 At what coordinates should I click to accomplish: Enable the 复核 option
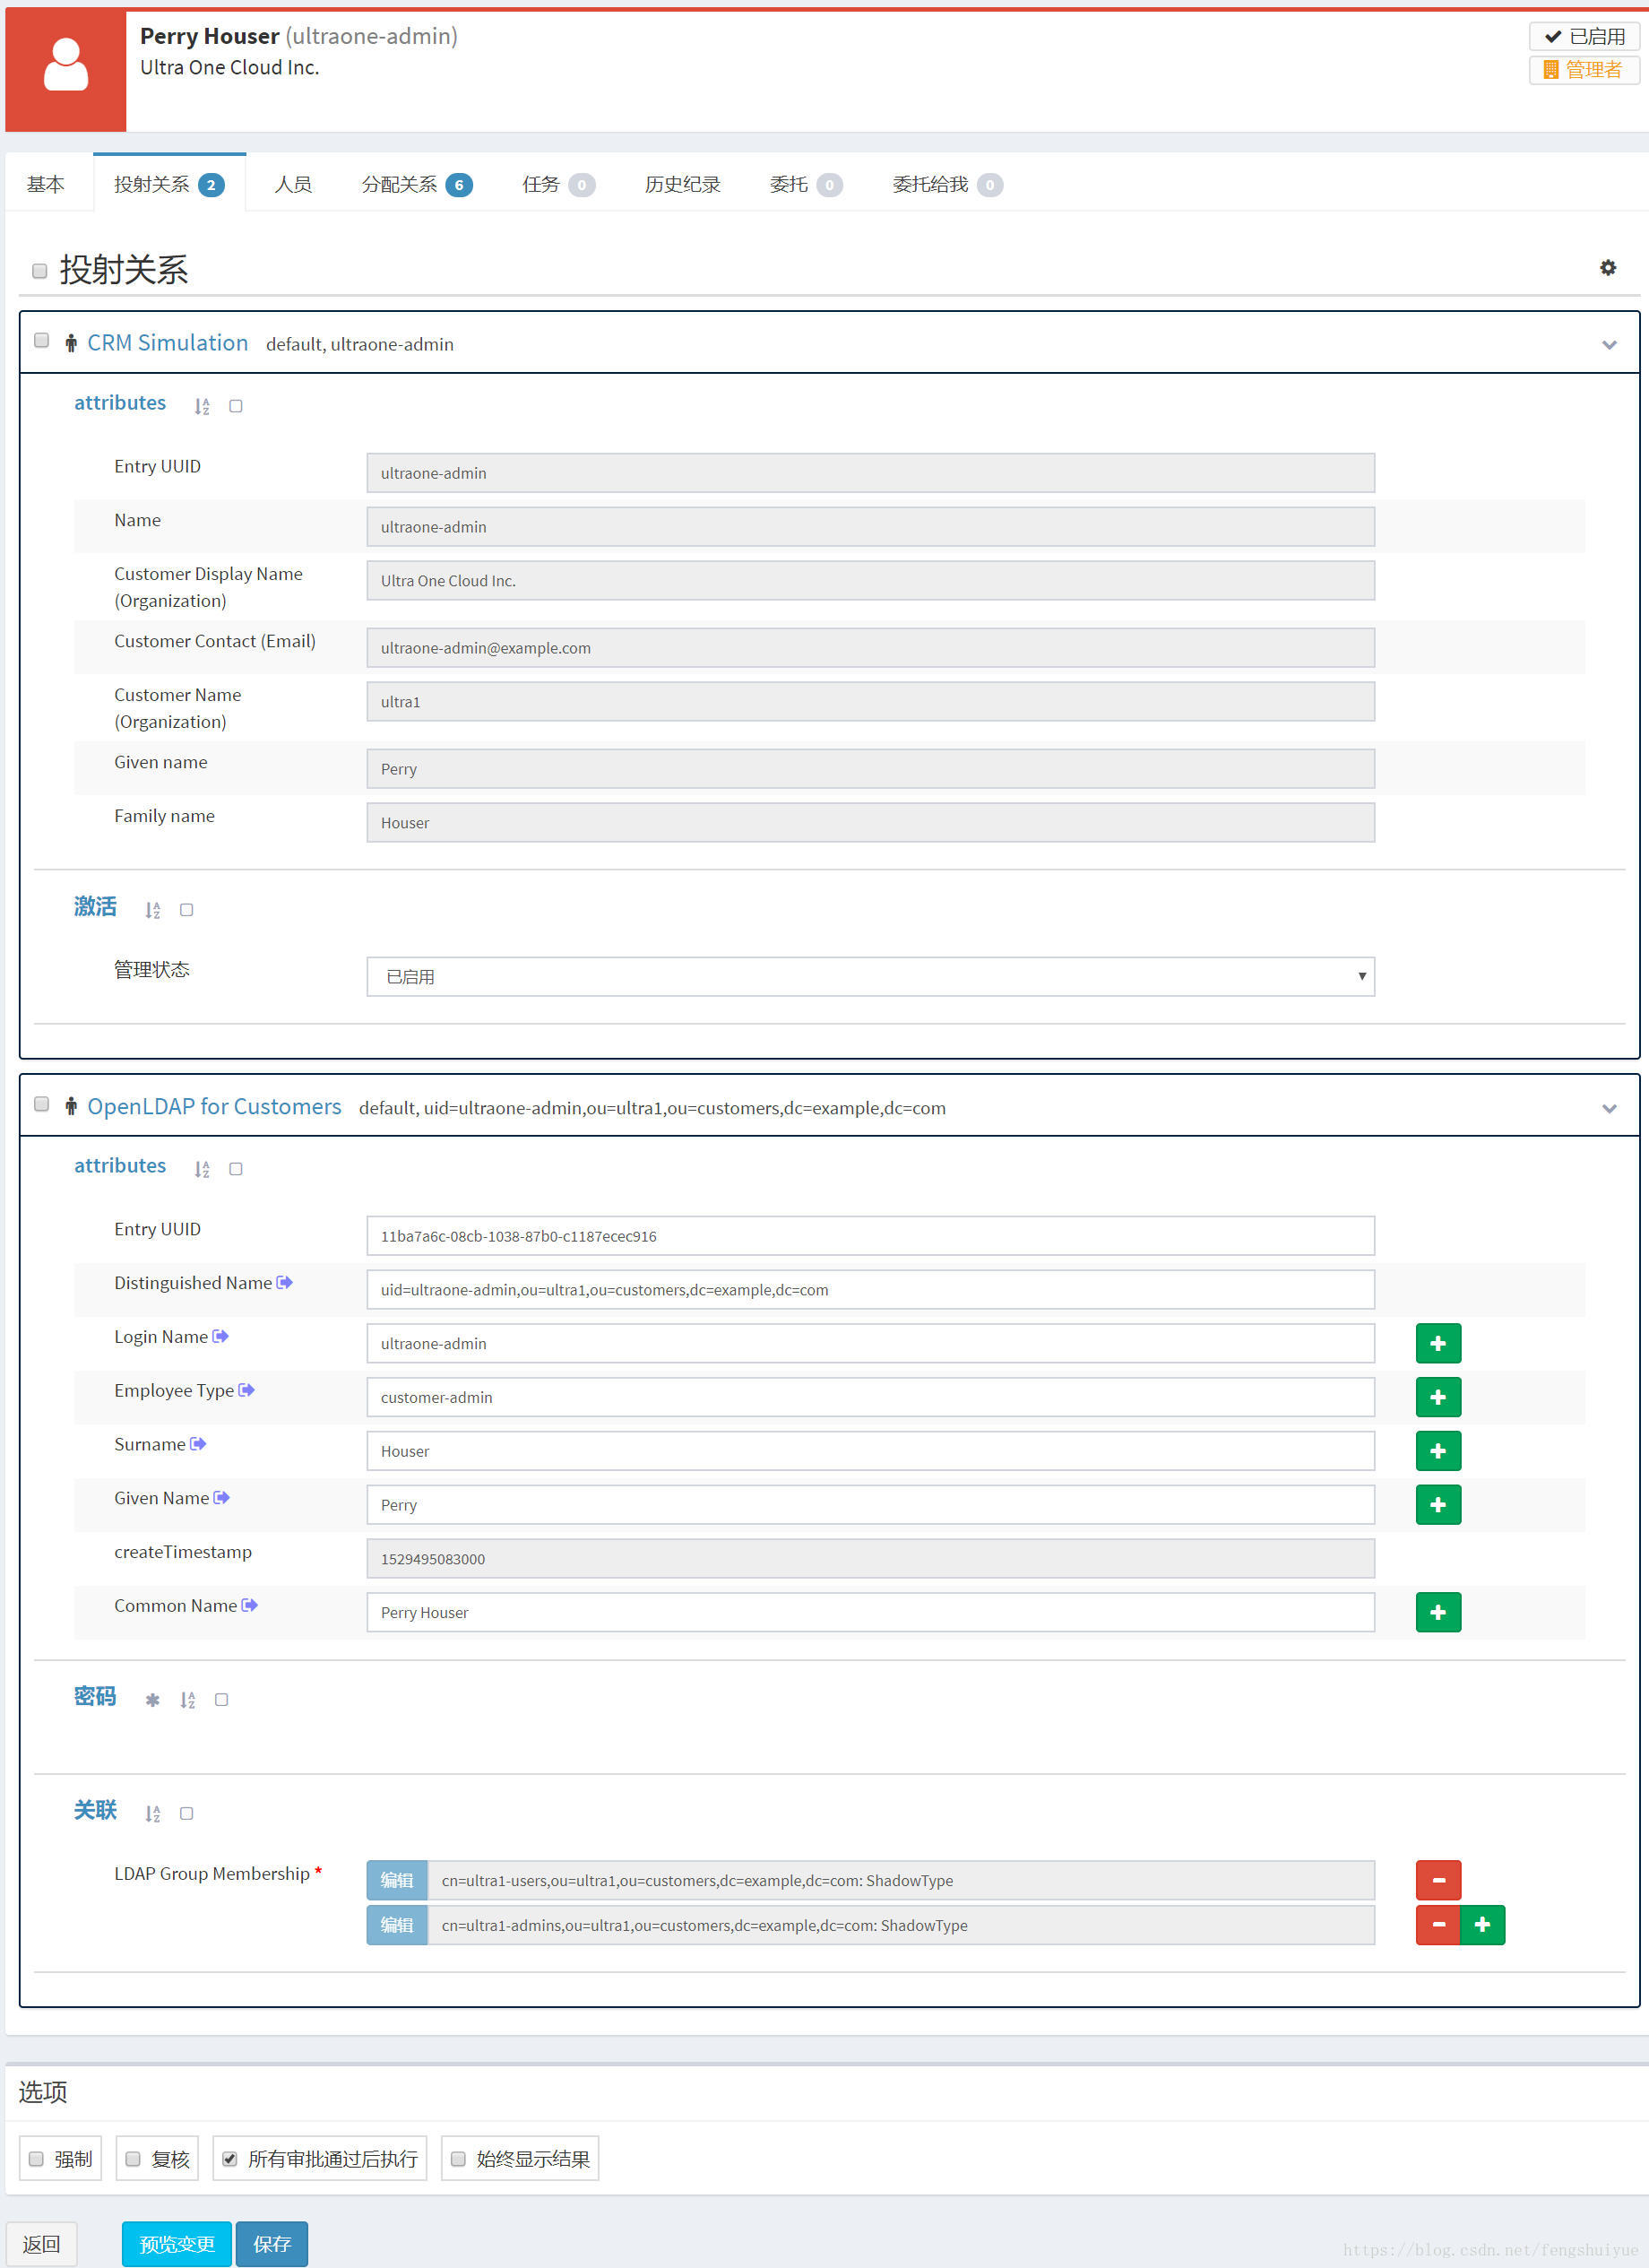(133, 2159)
